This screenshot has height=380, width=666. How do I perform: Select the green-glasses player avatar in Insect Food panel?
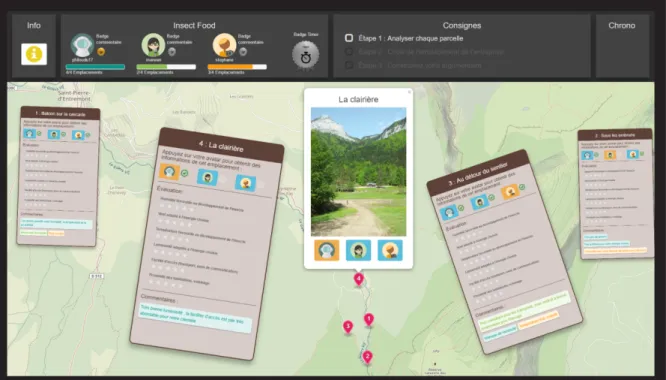[153, 45]
